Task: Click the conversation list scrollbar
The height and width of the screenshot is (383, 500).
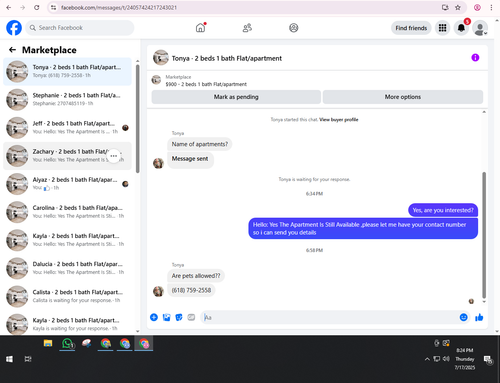Action: tap(138, 119)
